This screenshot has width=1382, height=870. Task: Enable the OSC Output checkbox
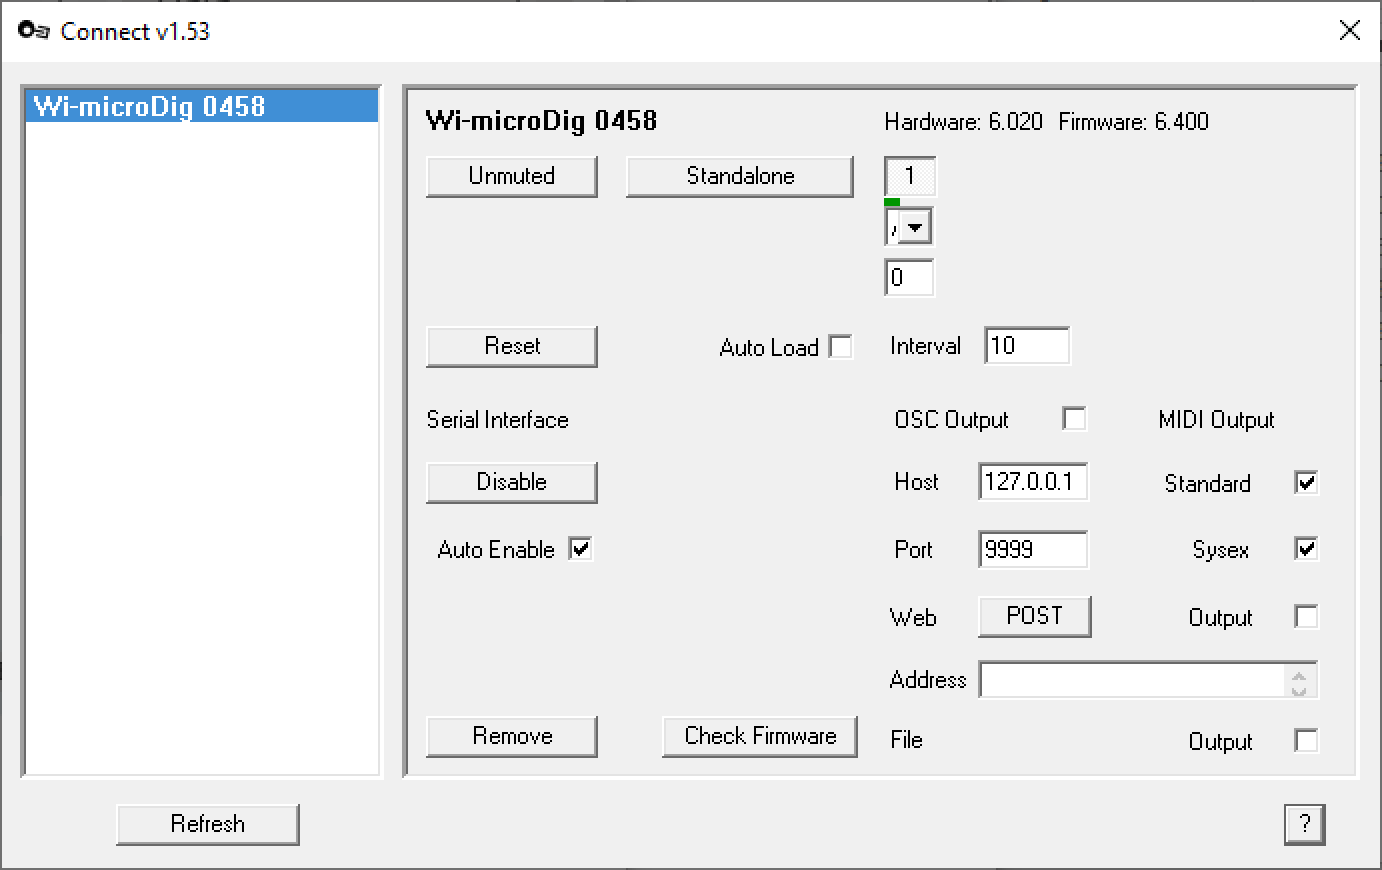[x=1074, y=419]
